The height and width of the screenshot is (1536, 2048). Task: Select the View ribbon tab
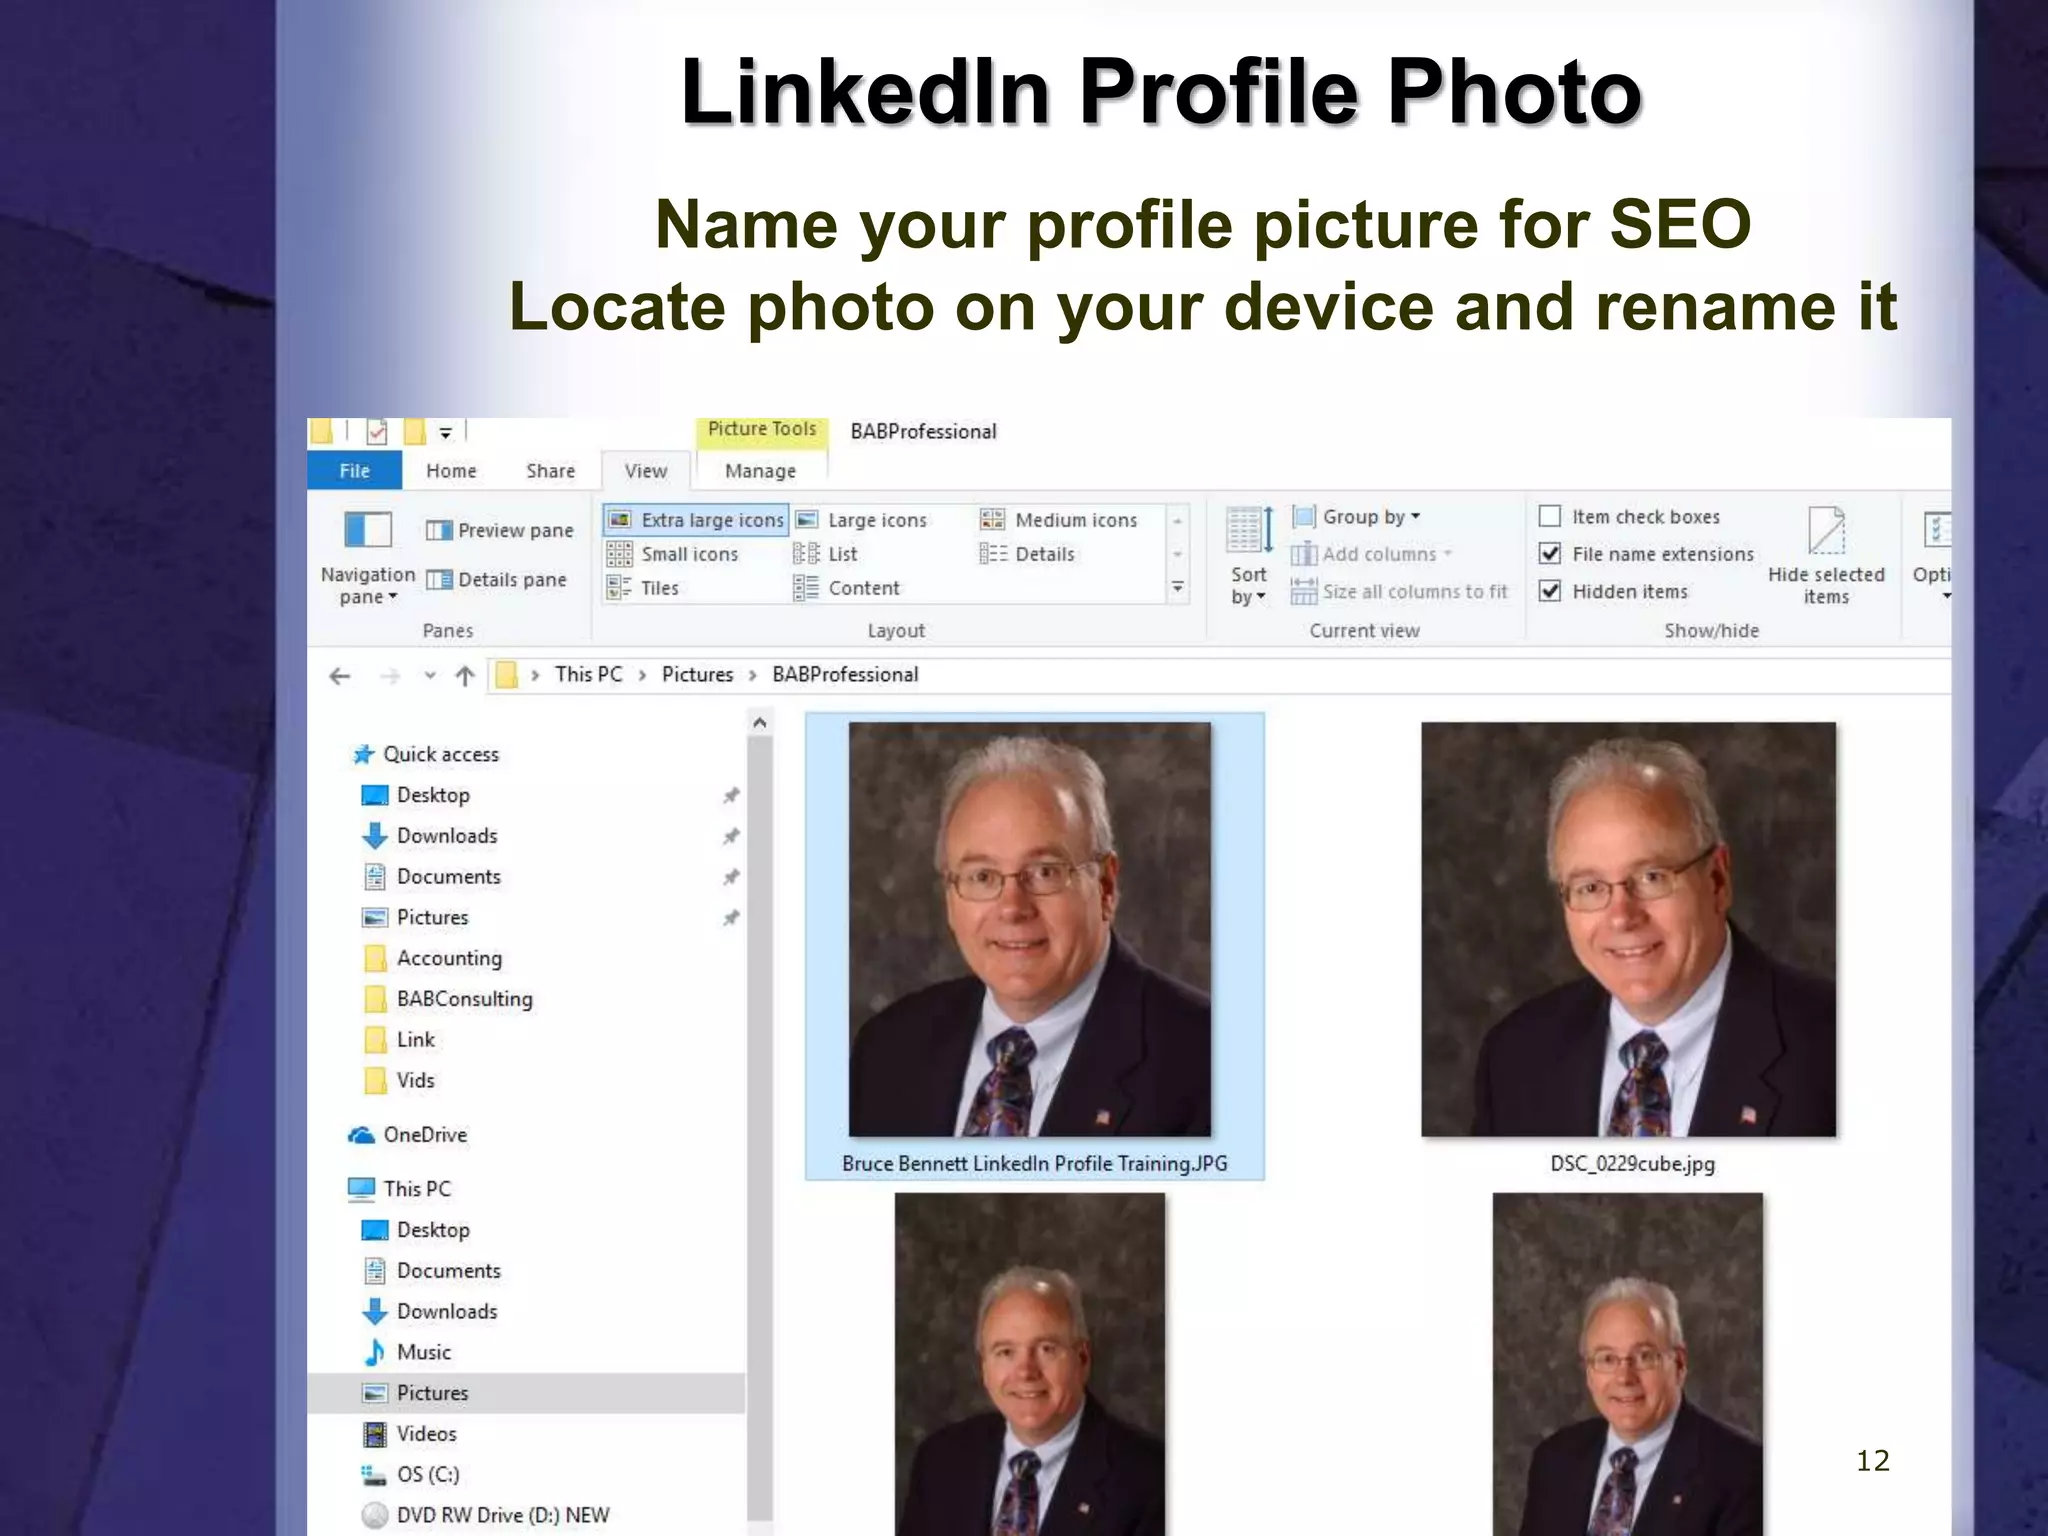click(x=646, y=471)
